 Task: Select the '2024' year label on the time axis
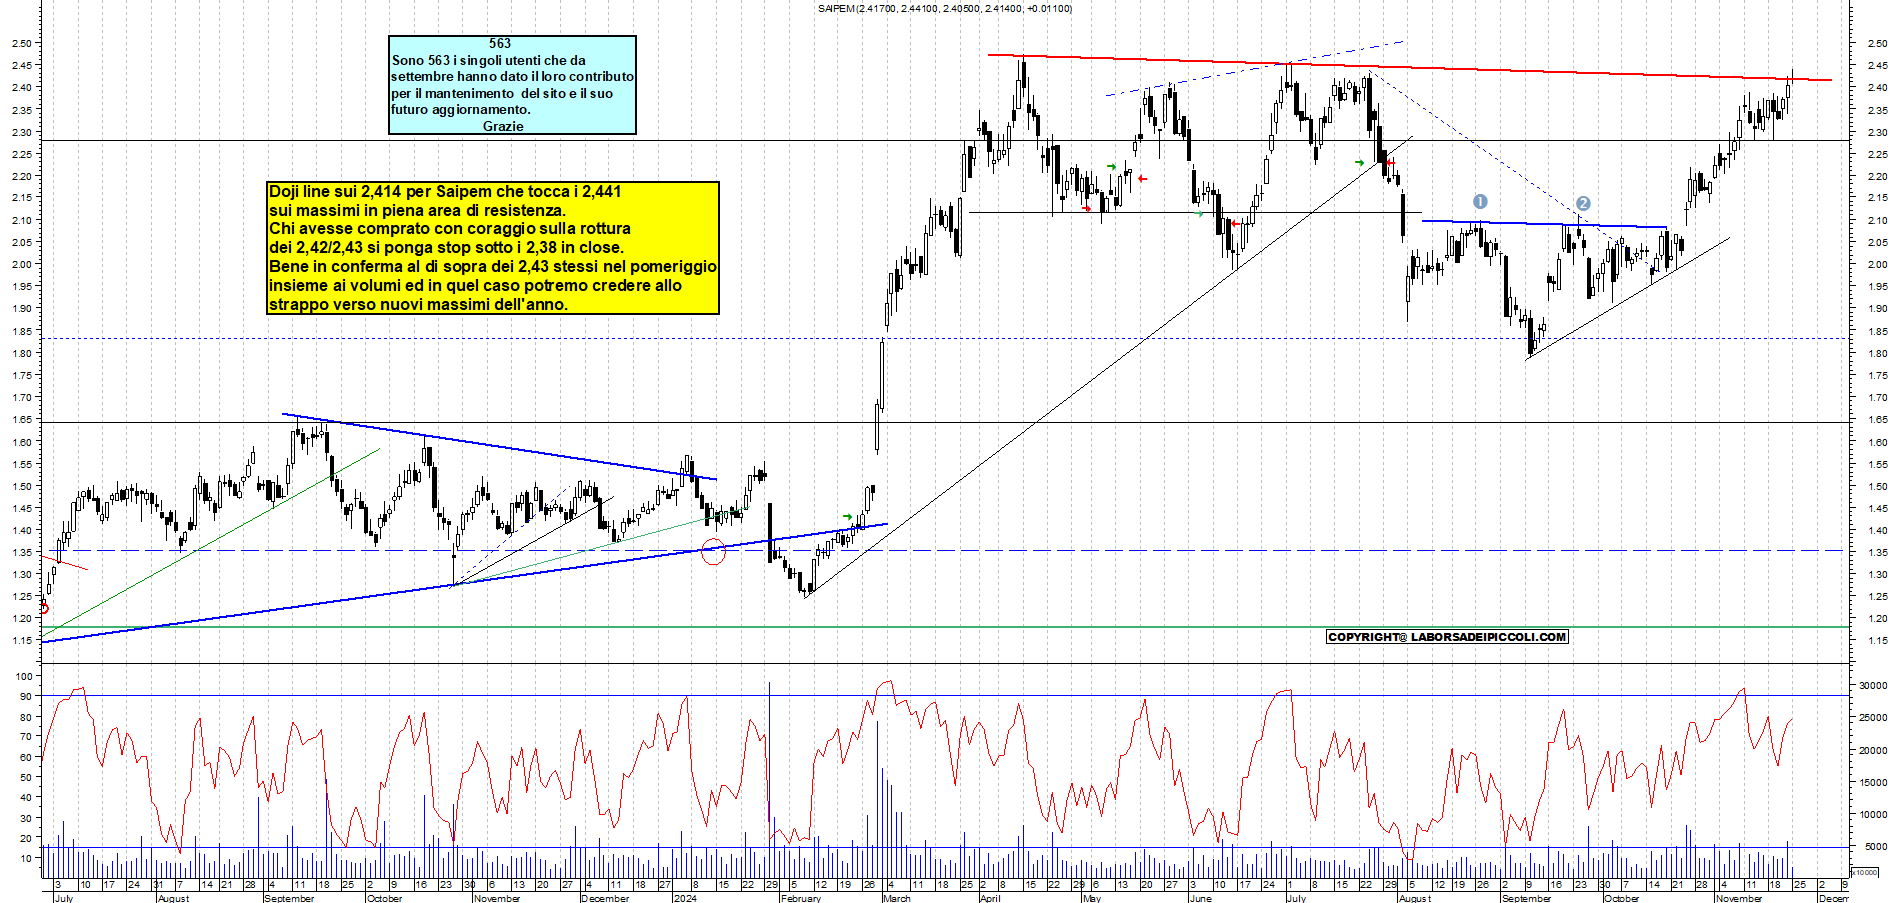(685, 898)
